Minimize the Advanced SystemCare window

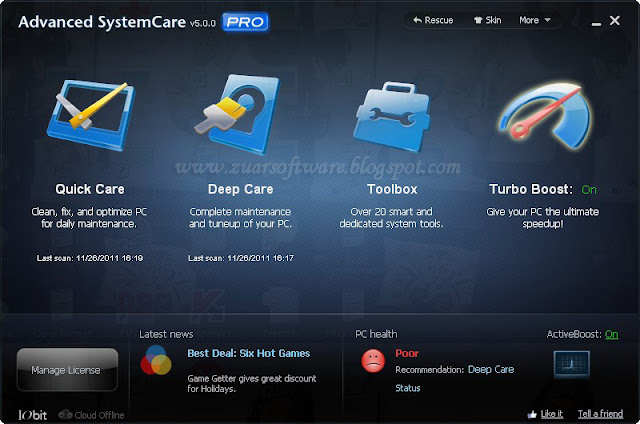596,22
